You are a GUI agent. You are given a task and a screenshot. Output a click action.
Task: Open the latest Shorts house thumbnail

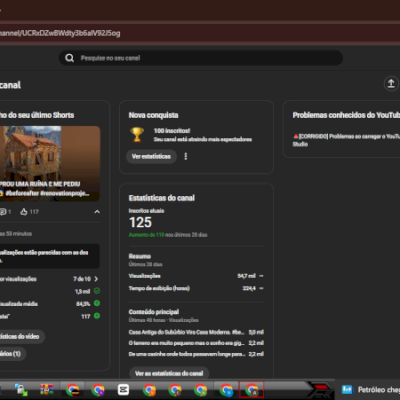tap(50, 163)
